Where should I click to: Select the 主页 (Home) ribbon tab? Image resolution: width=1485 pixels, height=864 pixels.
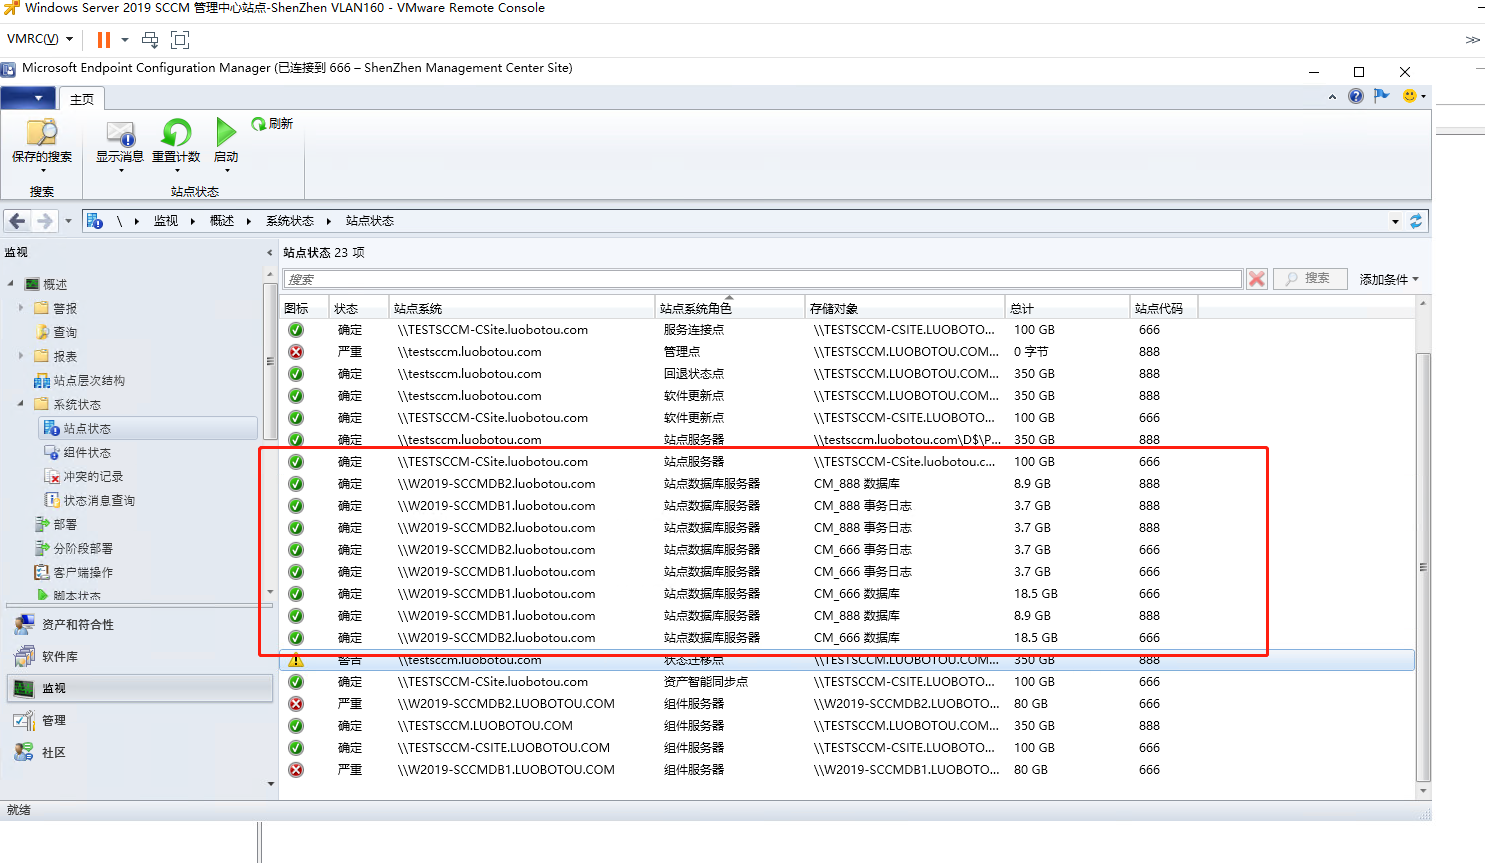click(82, 99)
